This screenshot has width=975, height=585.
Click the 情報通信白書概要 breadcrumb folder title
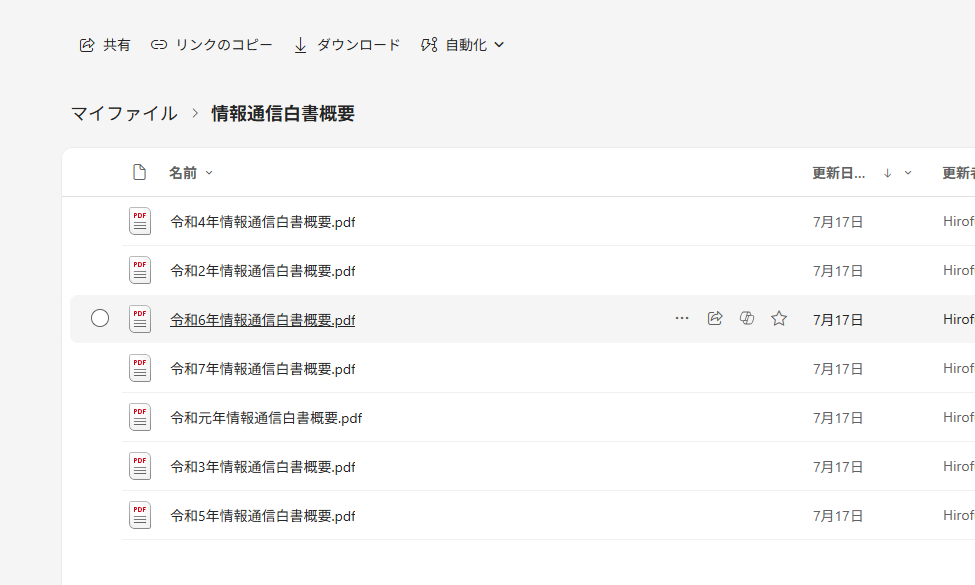(x=283, y=114)
